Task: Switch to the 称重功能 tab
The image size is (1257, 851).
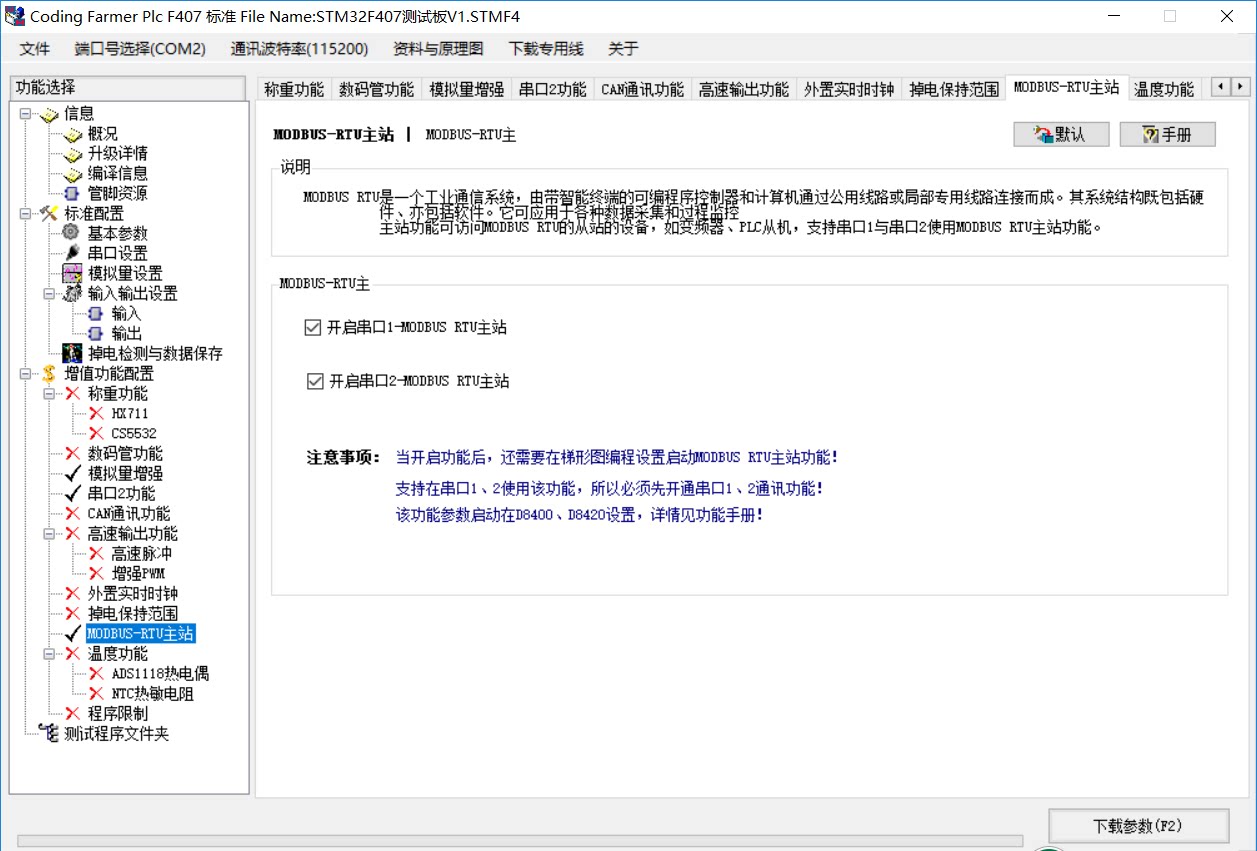Action: 294,89
